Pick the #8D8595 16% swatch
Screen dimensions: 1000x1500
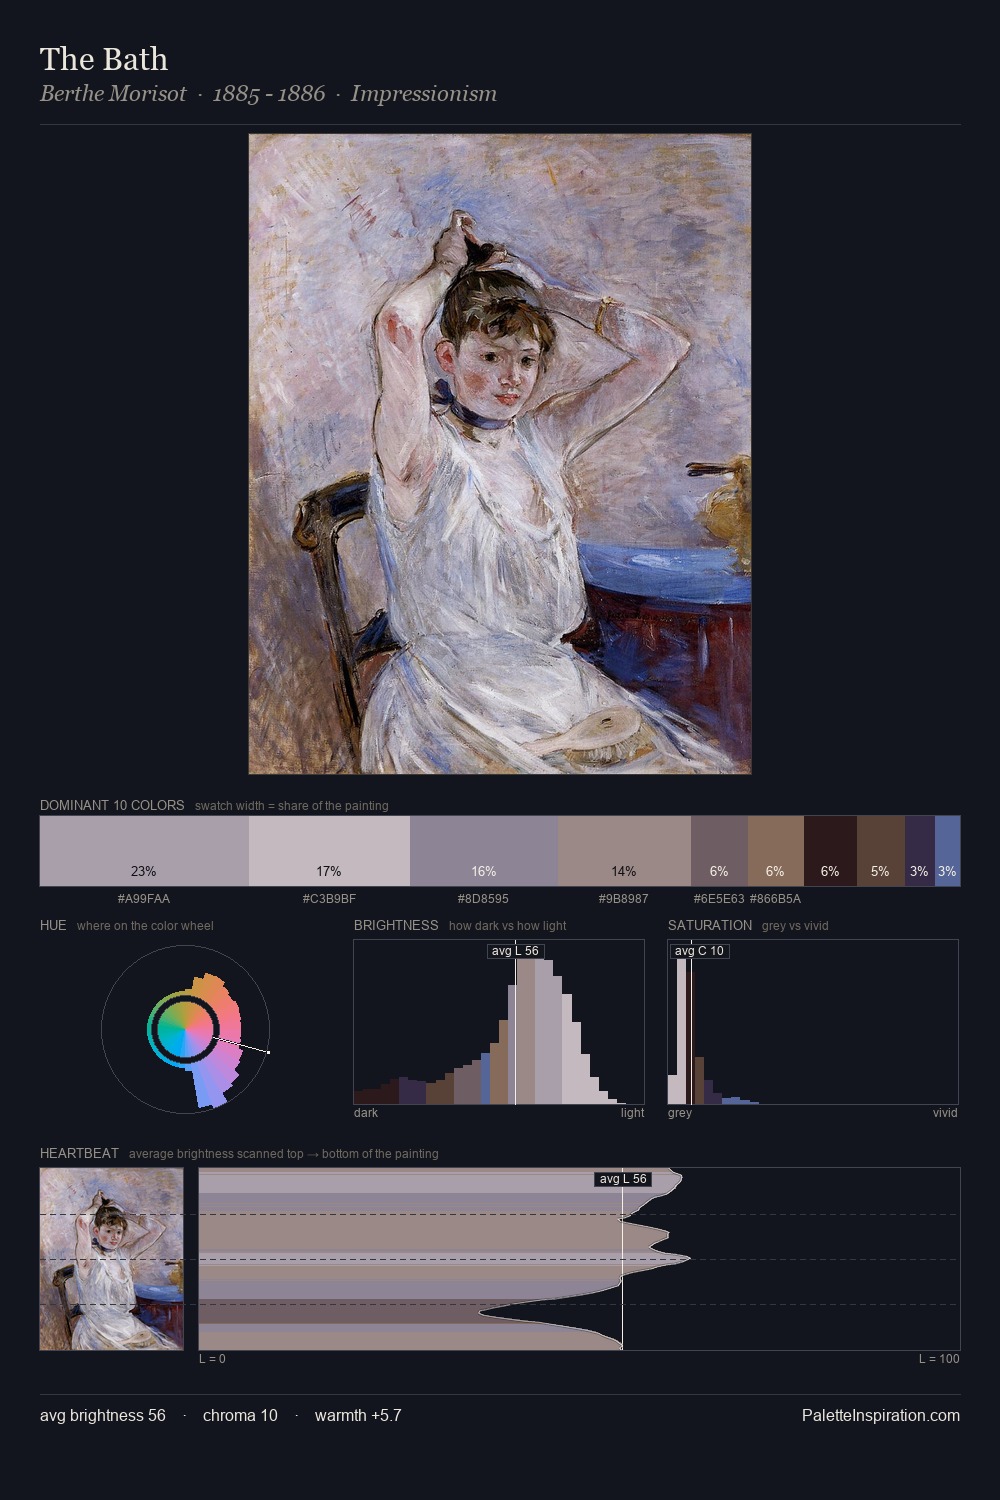[x=484, y=851]
